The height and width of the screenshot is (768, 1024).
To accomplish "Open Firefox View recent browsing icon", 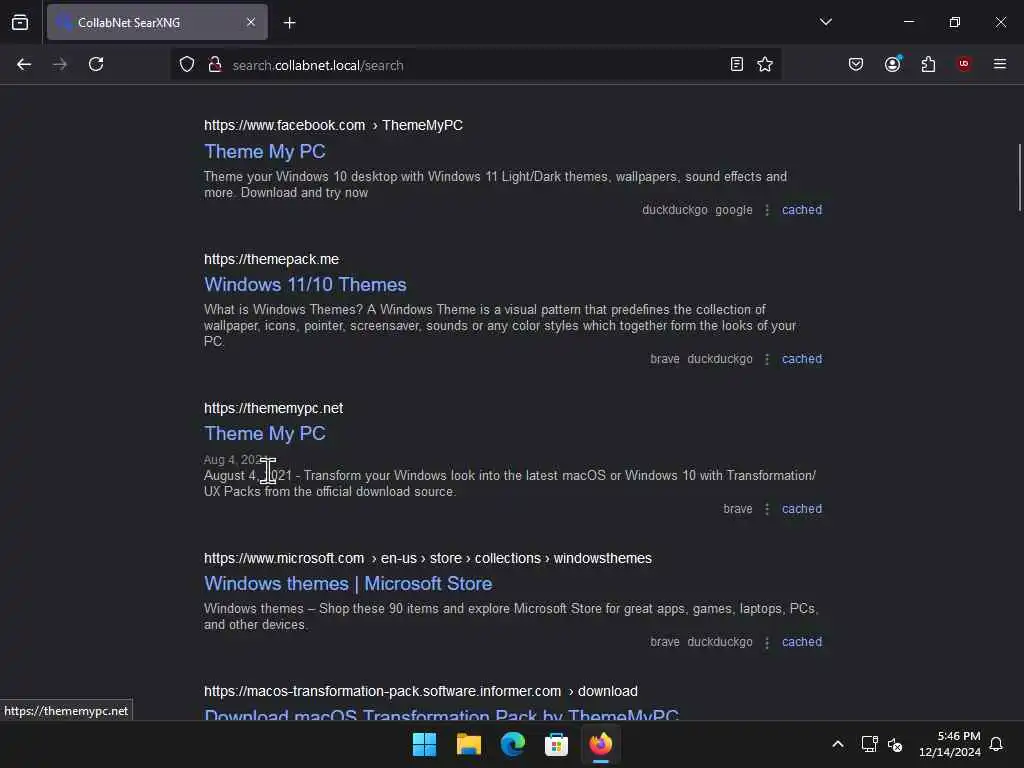I will point(20,22).
